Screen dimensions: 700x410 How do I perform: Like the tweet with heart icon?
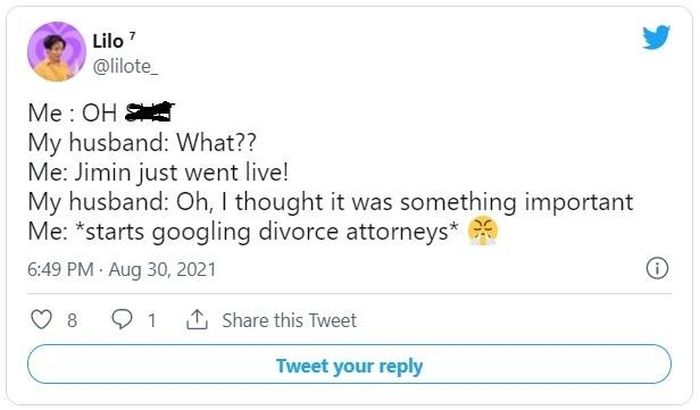click(x=41, y=320)
